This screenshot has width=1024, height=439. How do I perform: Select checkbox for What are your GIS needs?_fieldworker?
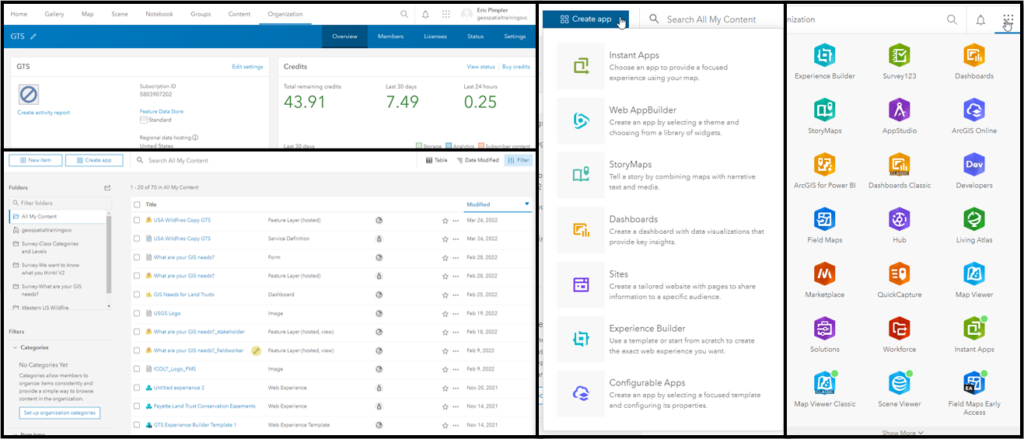136,351
